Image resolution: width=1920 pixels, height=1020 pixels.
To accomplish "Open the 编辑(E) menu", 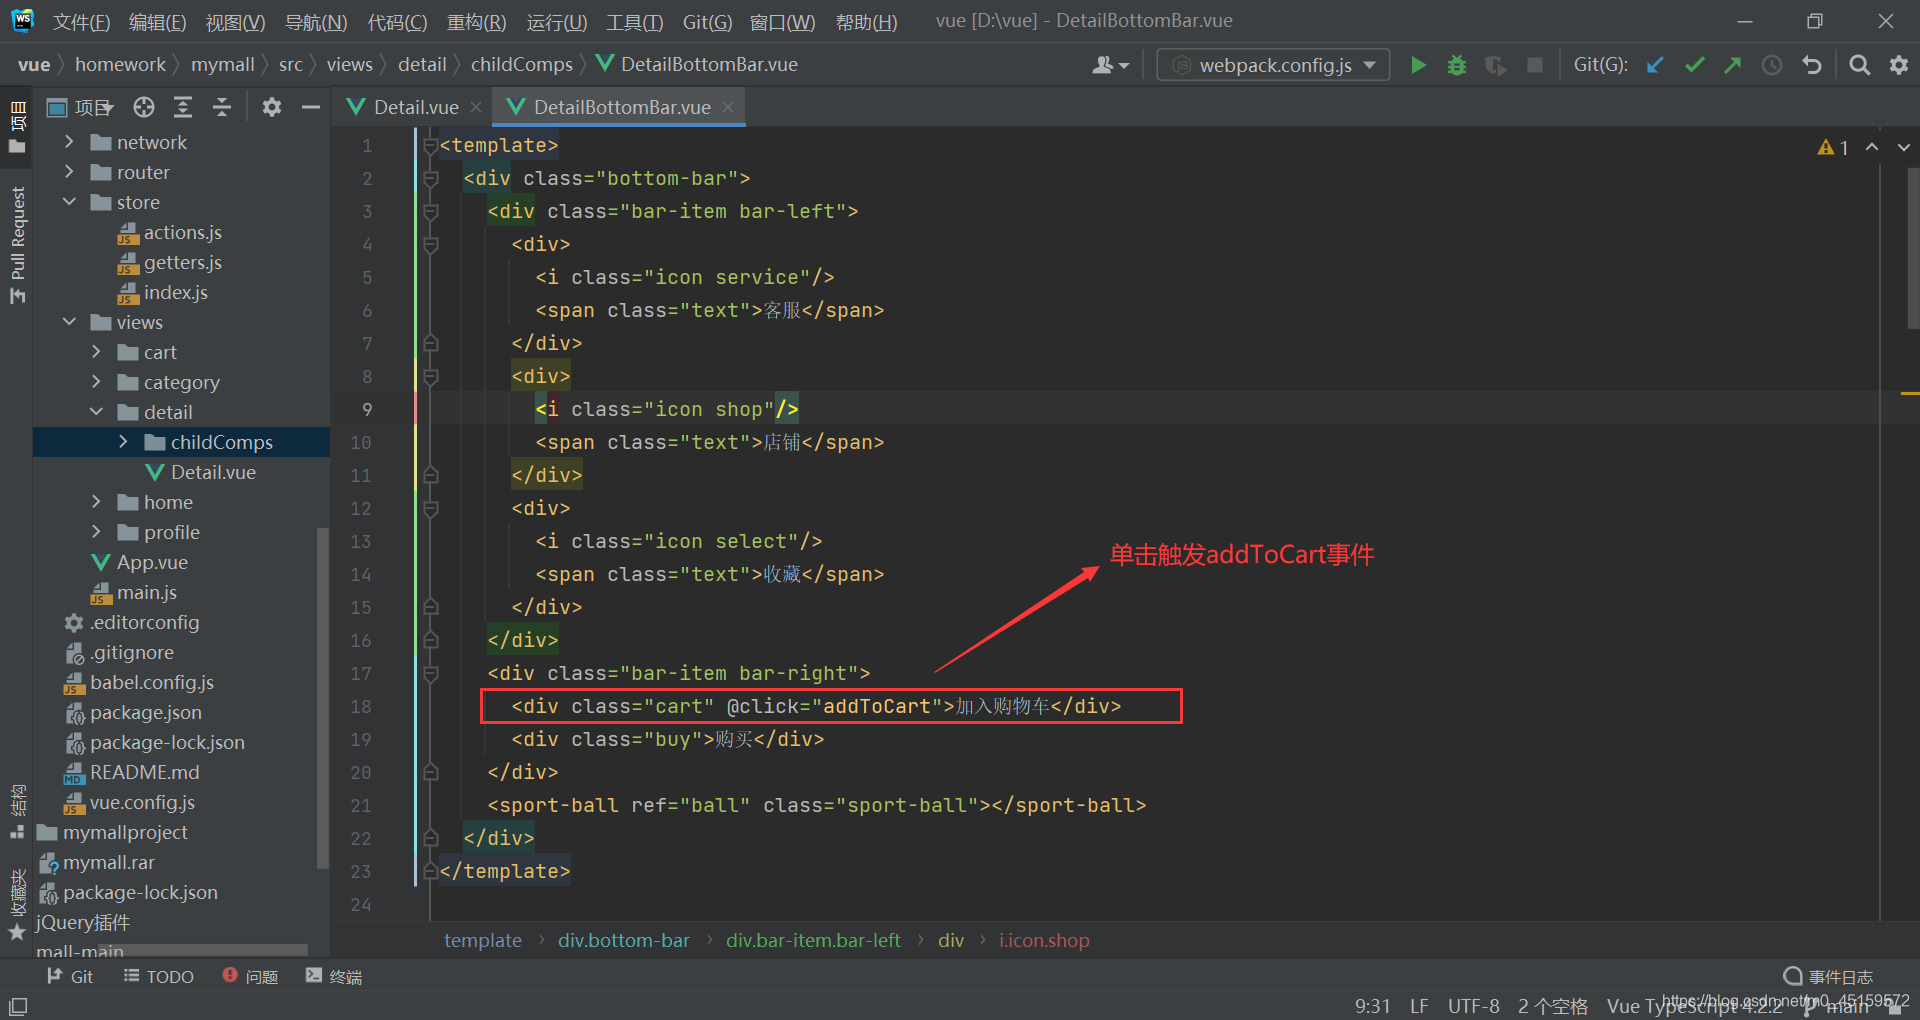I will click(157, 22).
